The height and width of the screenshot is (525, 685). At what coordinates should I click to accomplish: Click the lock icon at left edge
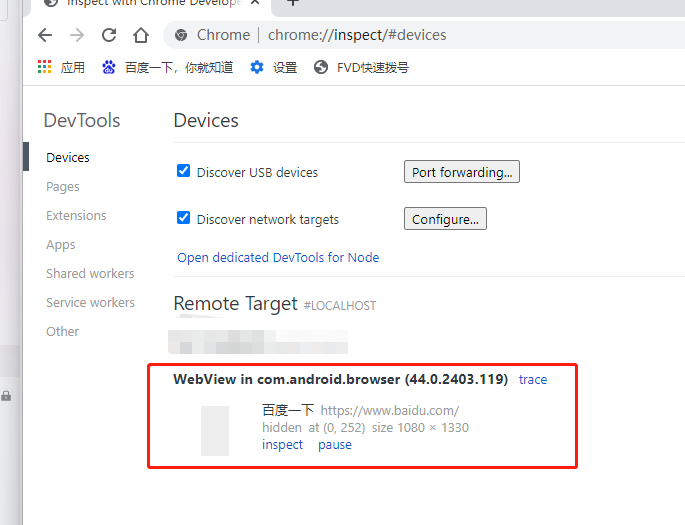[6, 396]
